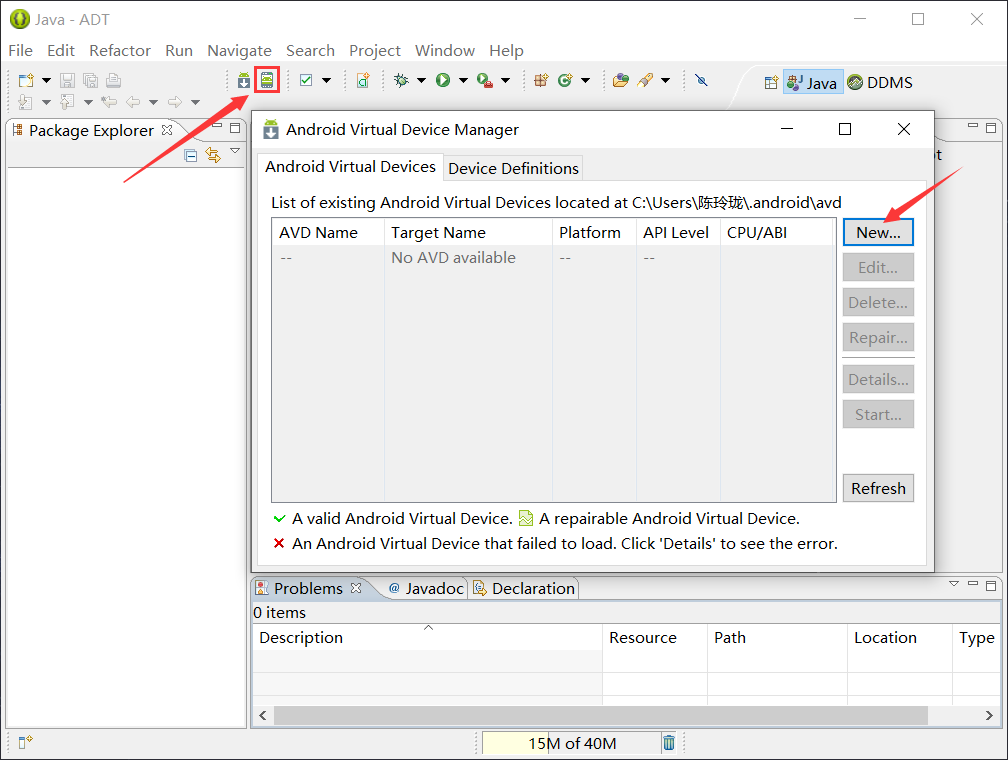
Task: Switch to the Declaration tab
Action: pos(525,588)
